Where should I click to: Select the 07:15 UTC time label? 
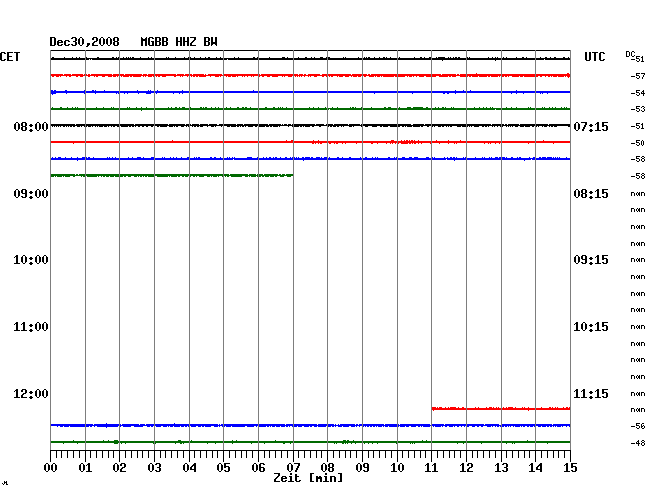[x=591, y=126]
